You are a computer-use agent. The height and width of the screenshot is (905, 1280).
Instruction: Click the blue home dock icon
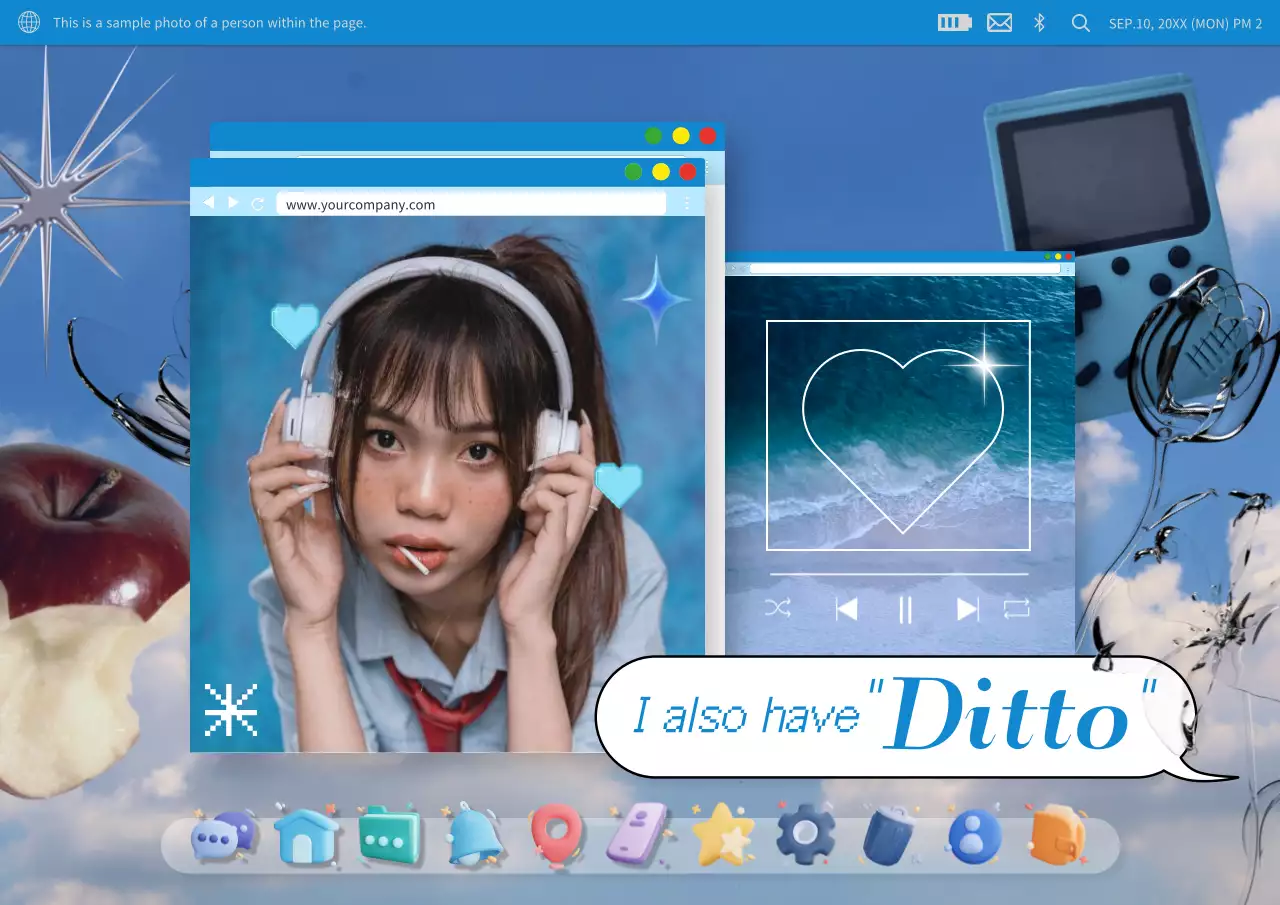(306, 835)
